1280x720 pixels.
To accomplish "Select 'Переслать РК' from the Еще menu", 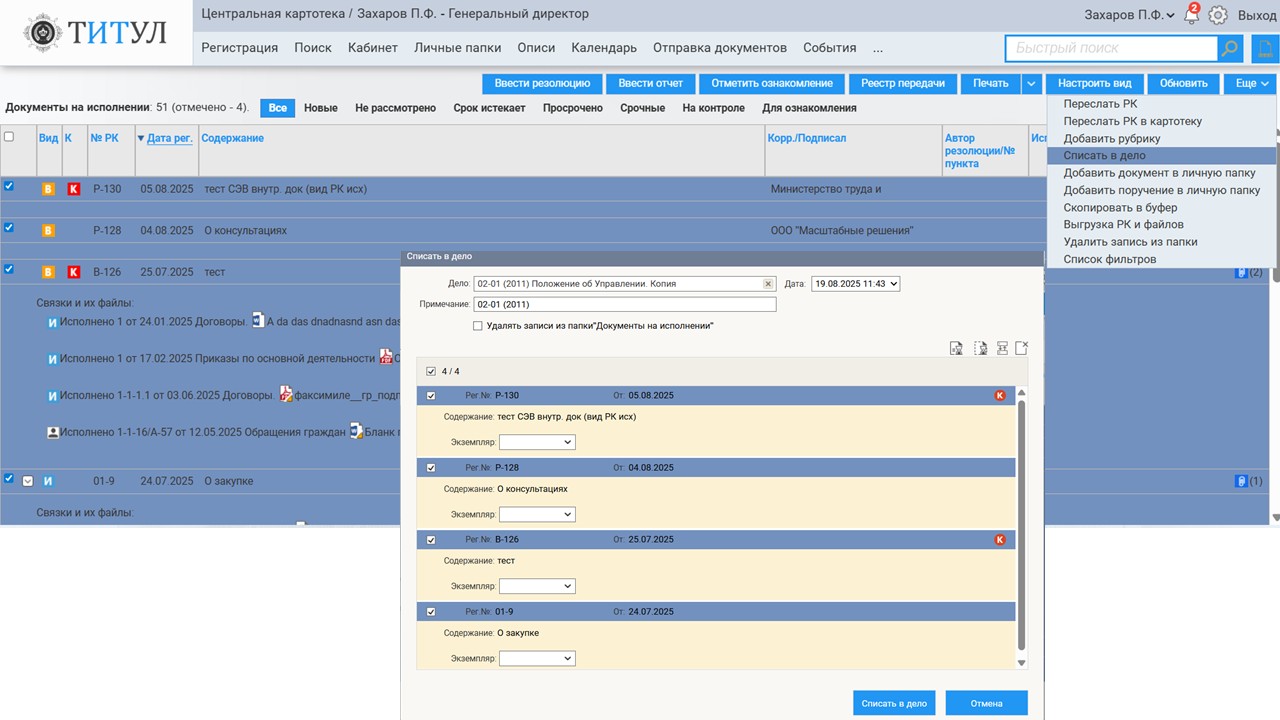I will coord(1100,104).
